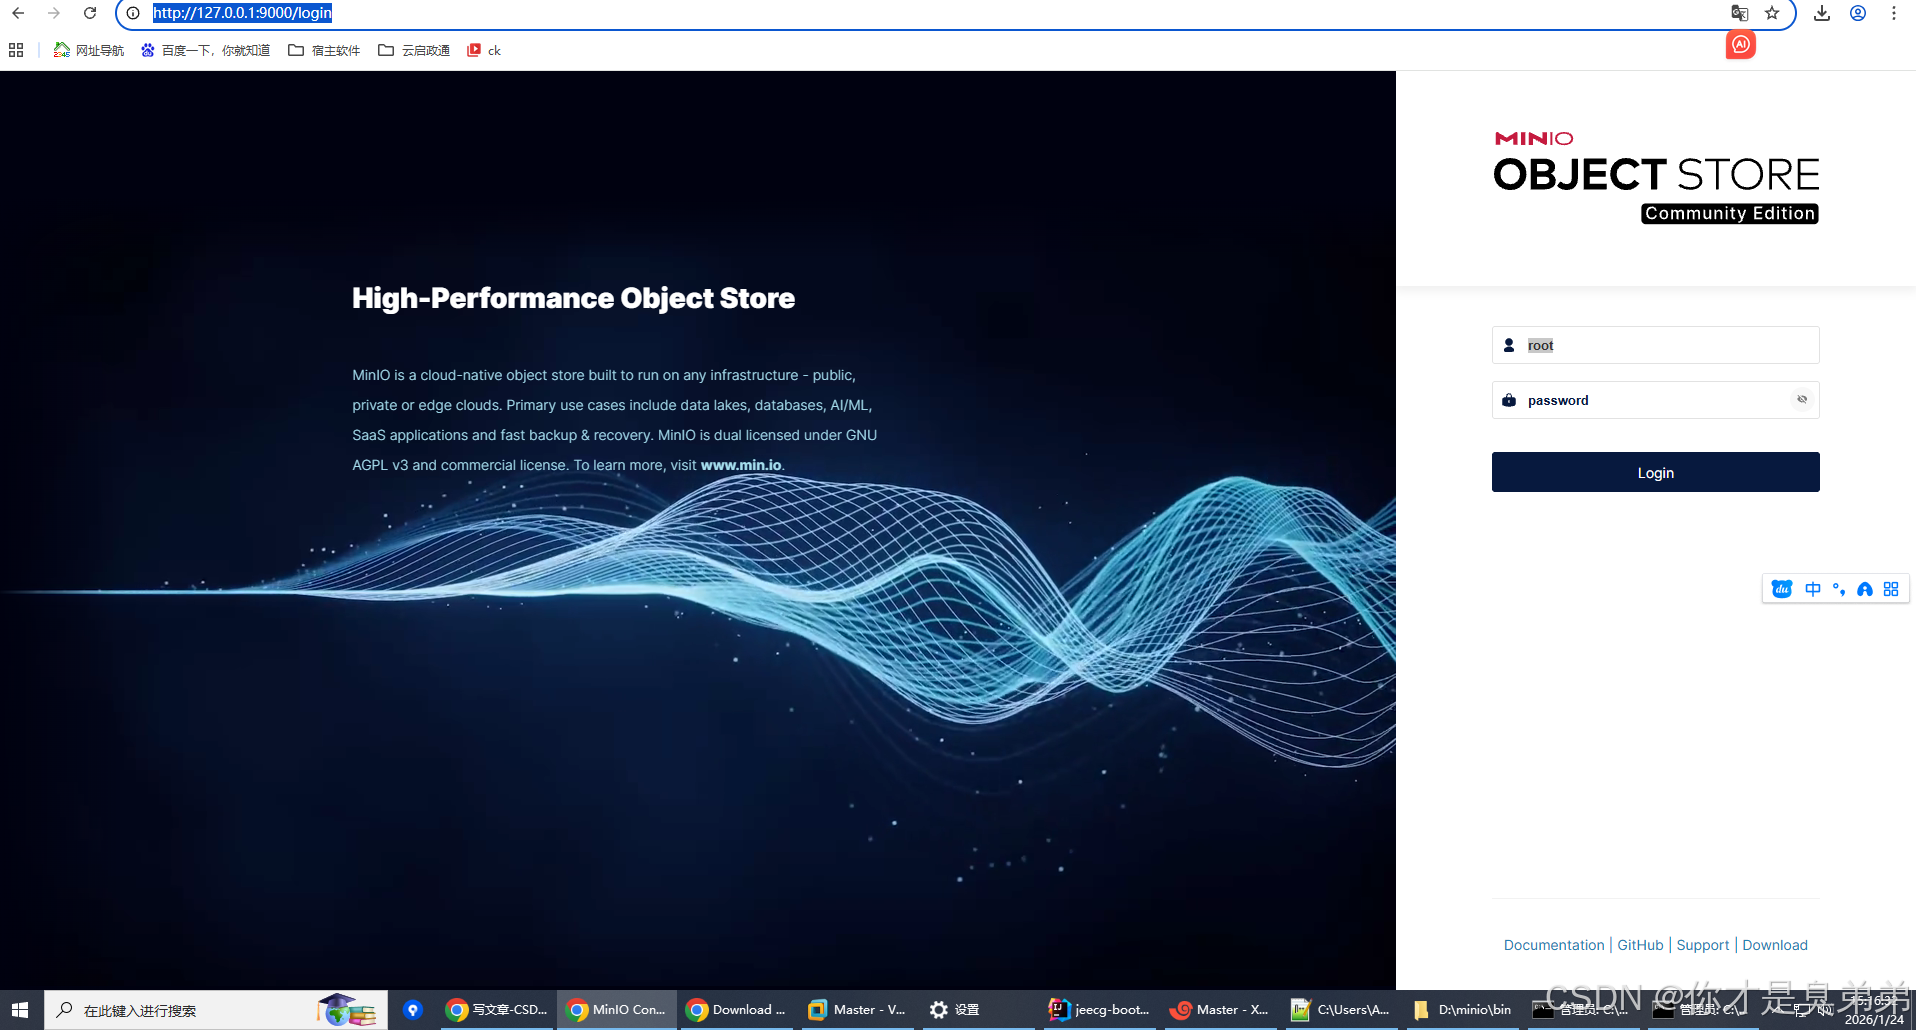Click the 中 translation icon on the floating toolbar

click(x=1812, y=588)
